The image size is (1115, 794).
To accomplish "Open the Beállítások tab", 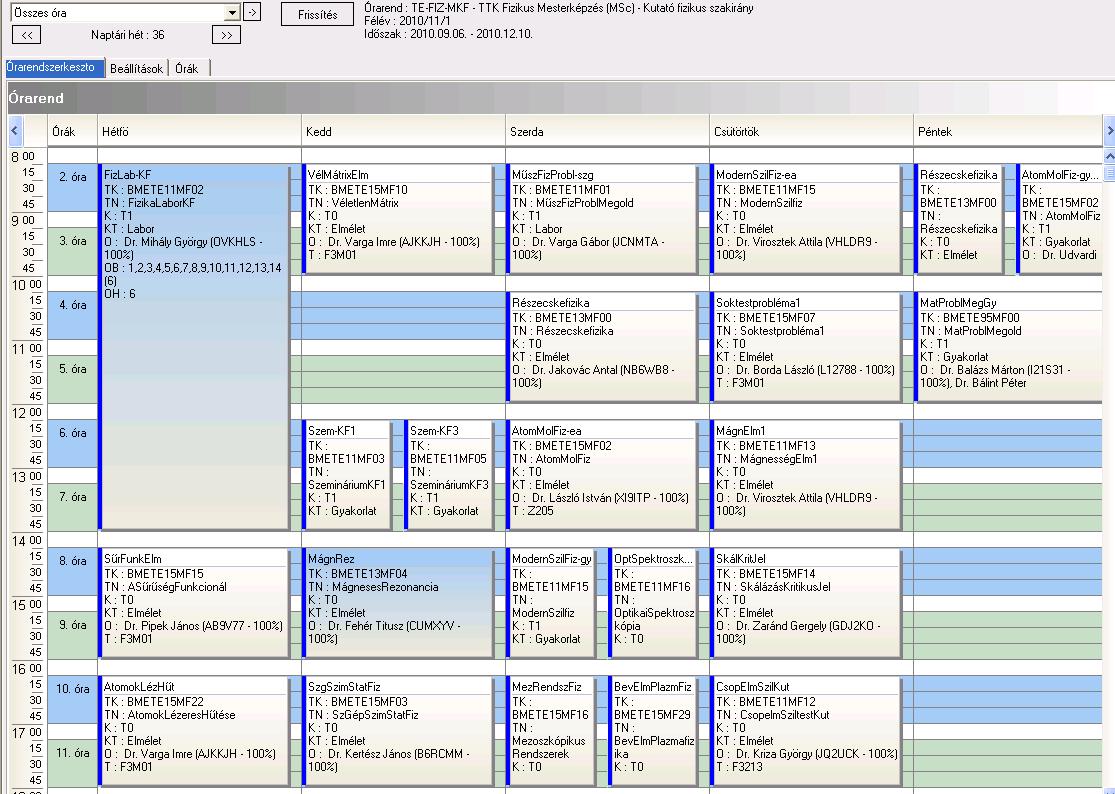I will click(137, 68).
